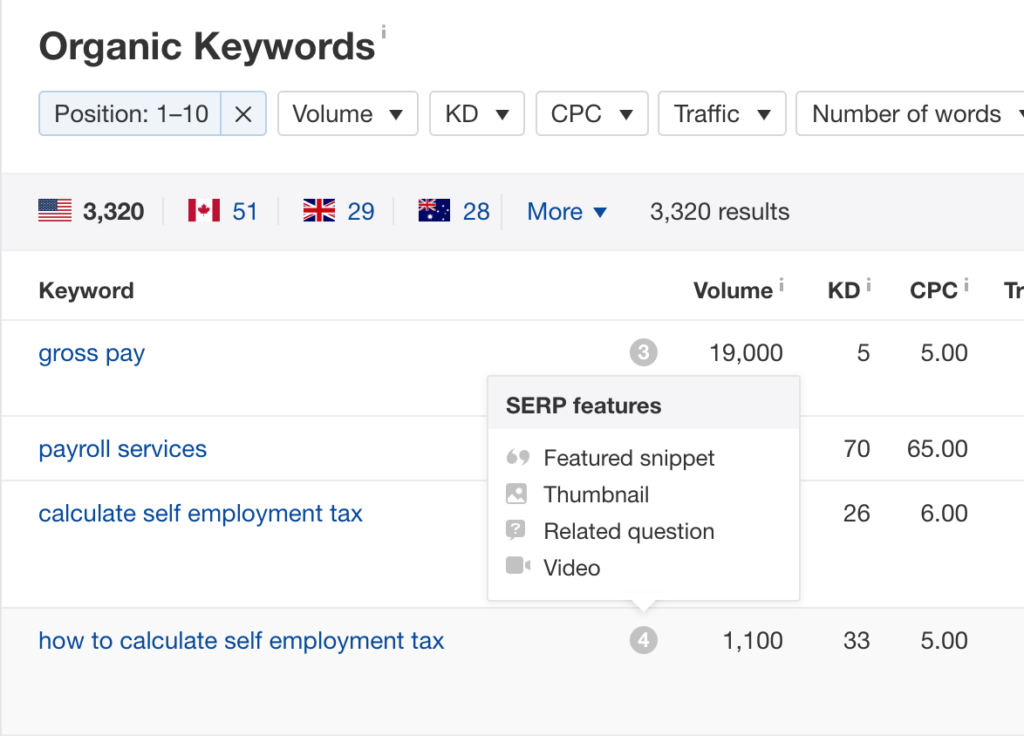Click the KD value 5 for gross pay
Image resolution: width=1024 pixels, height=736 pixels.
pyautogui.click(x=863, y=353)
